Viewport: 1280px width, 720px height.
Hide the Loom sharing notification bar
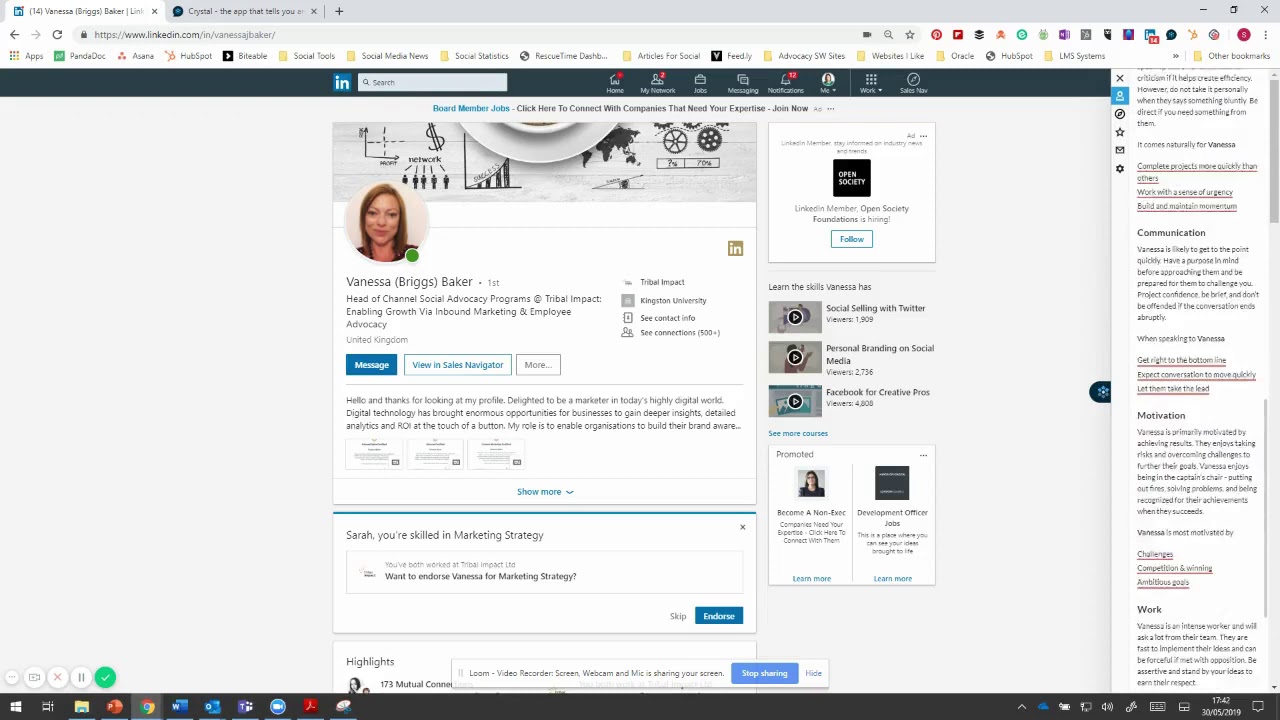pos(813,673)
